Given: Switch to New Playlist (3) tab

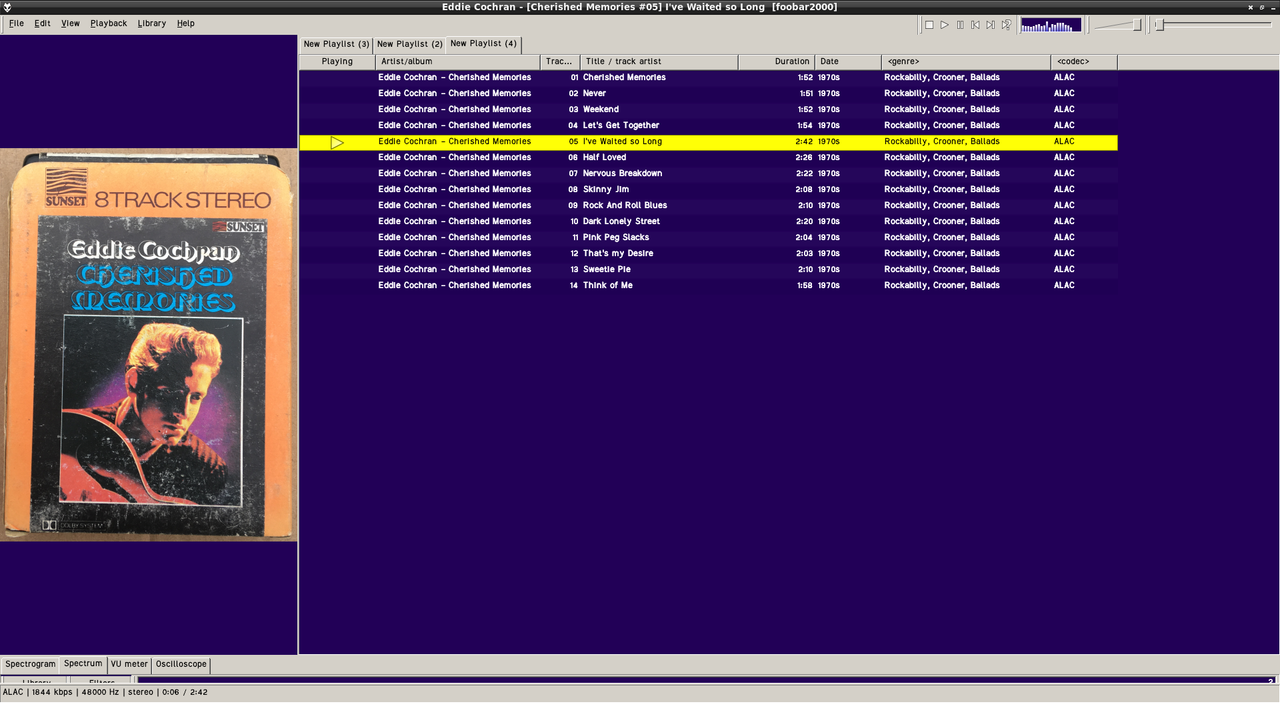Looking at the screenshot, I should click(x=336, y=44).
